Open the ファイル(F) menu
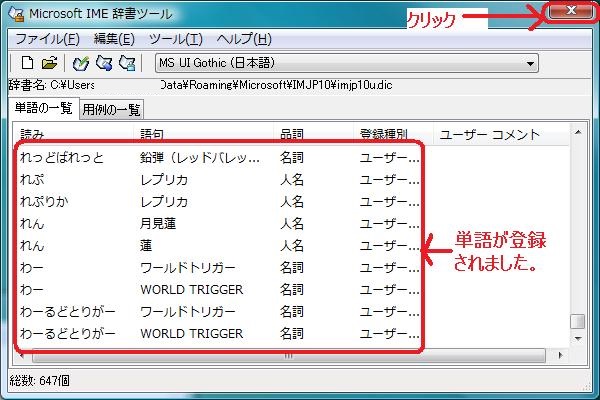 click(x=47, y=39)
